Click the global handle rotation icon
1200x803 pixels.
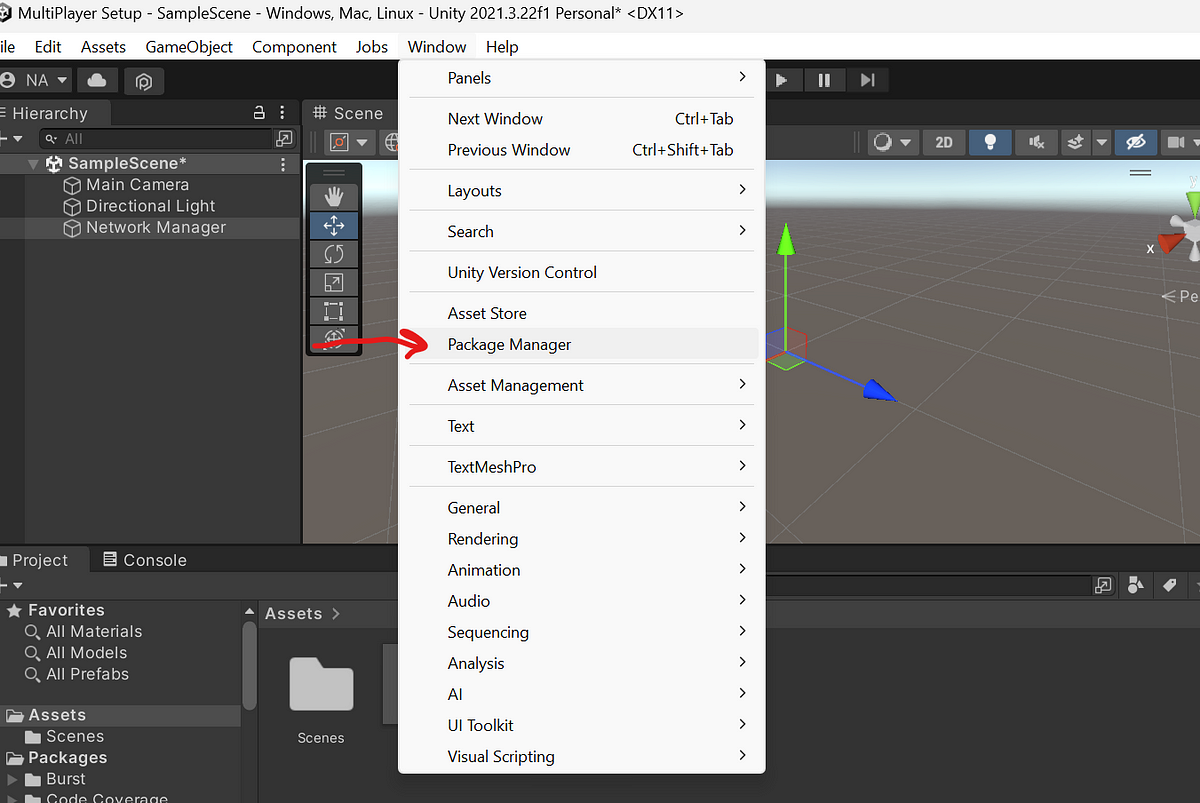(392, 142)
